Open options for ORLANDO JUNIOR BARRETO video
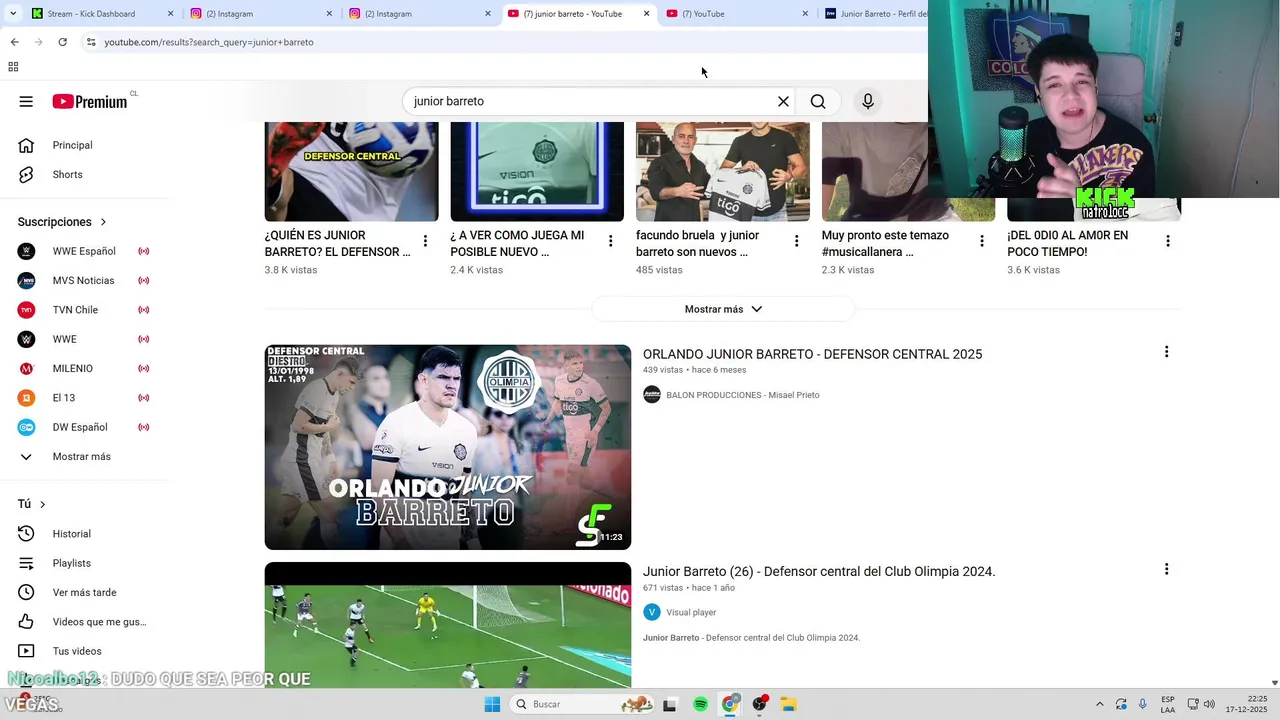 (1166, 352)
